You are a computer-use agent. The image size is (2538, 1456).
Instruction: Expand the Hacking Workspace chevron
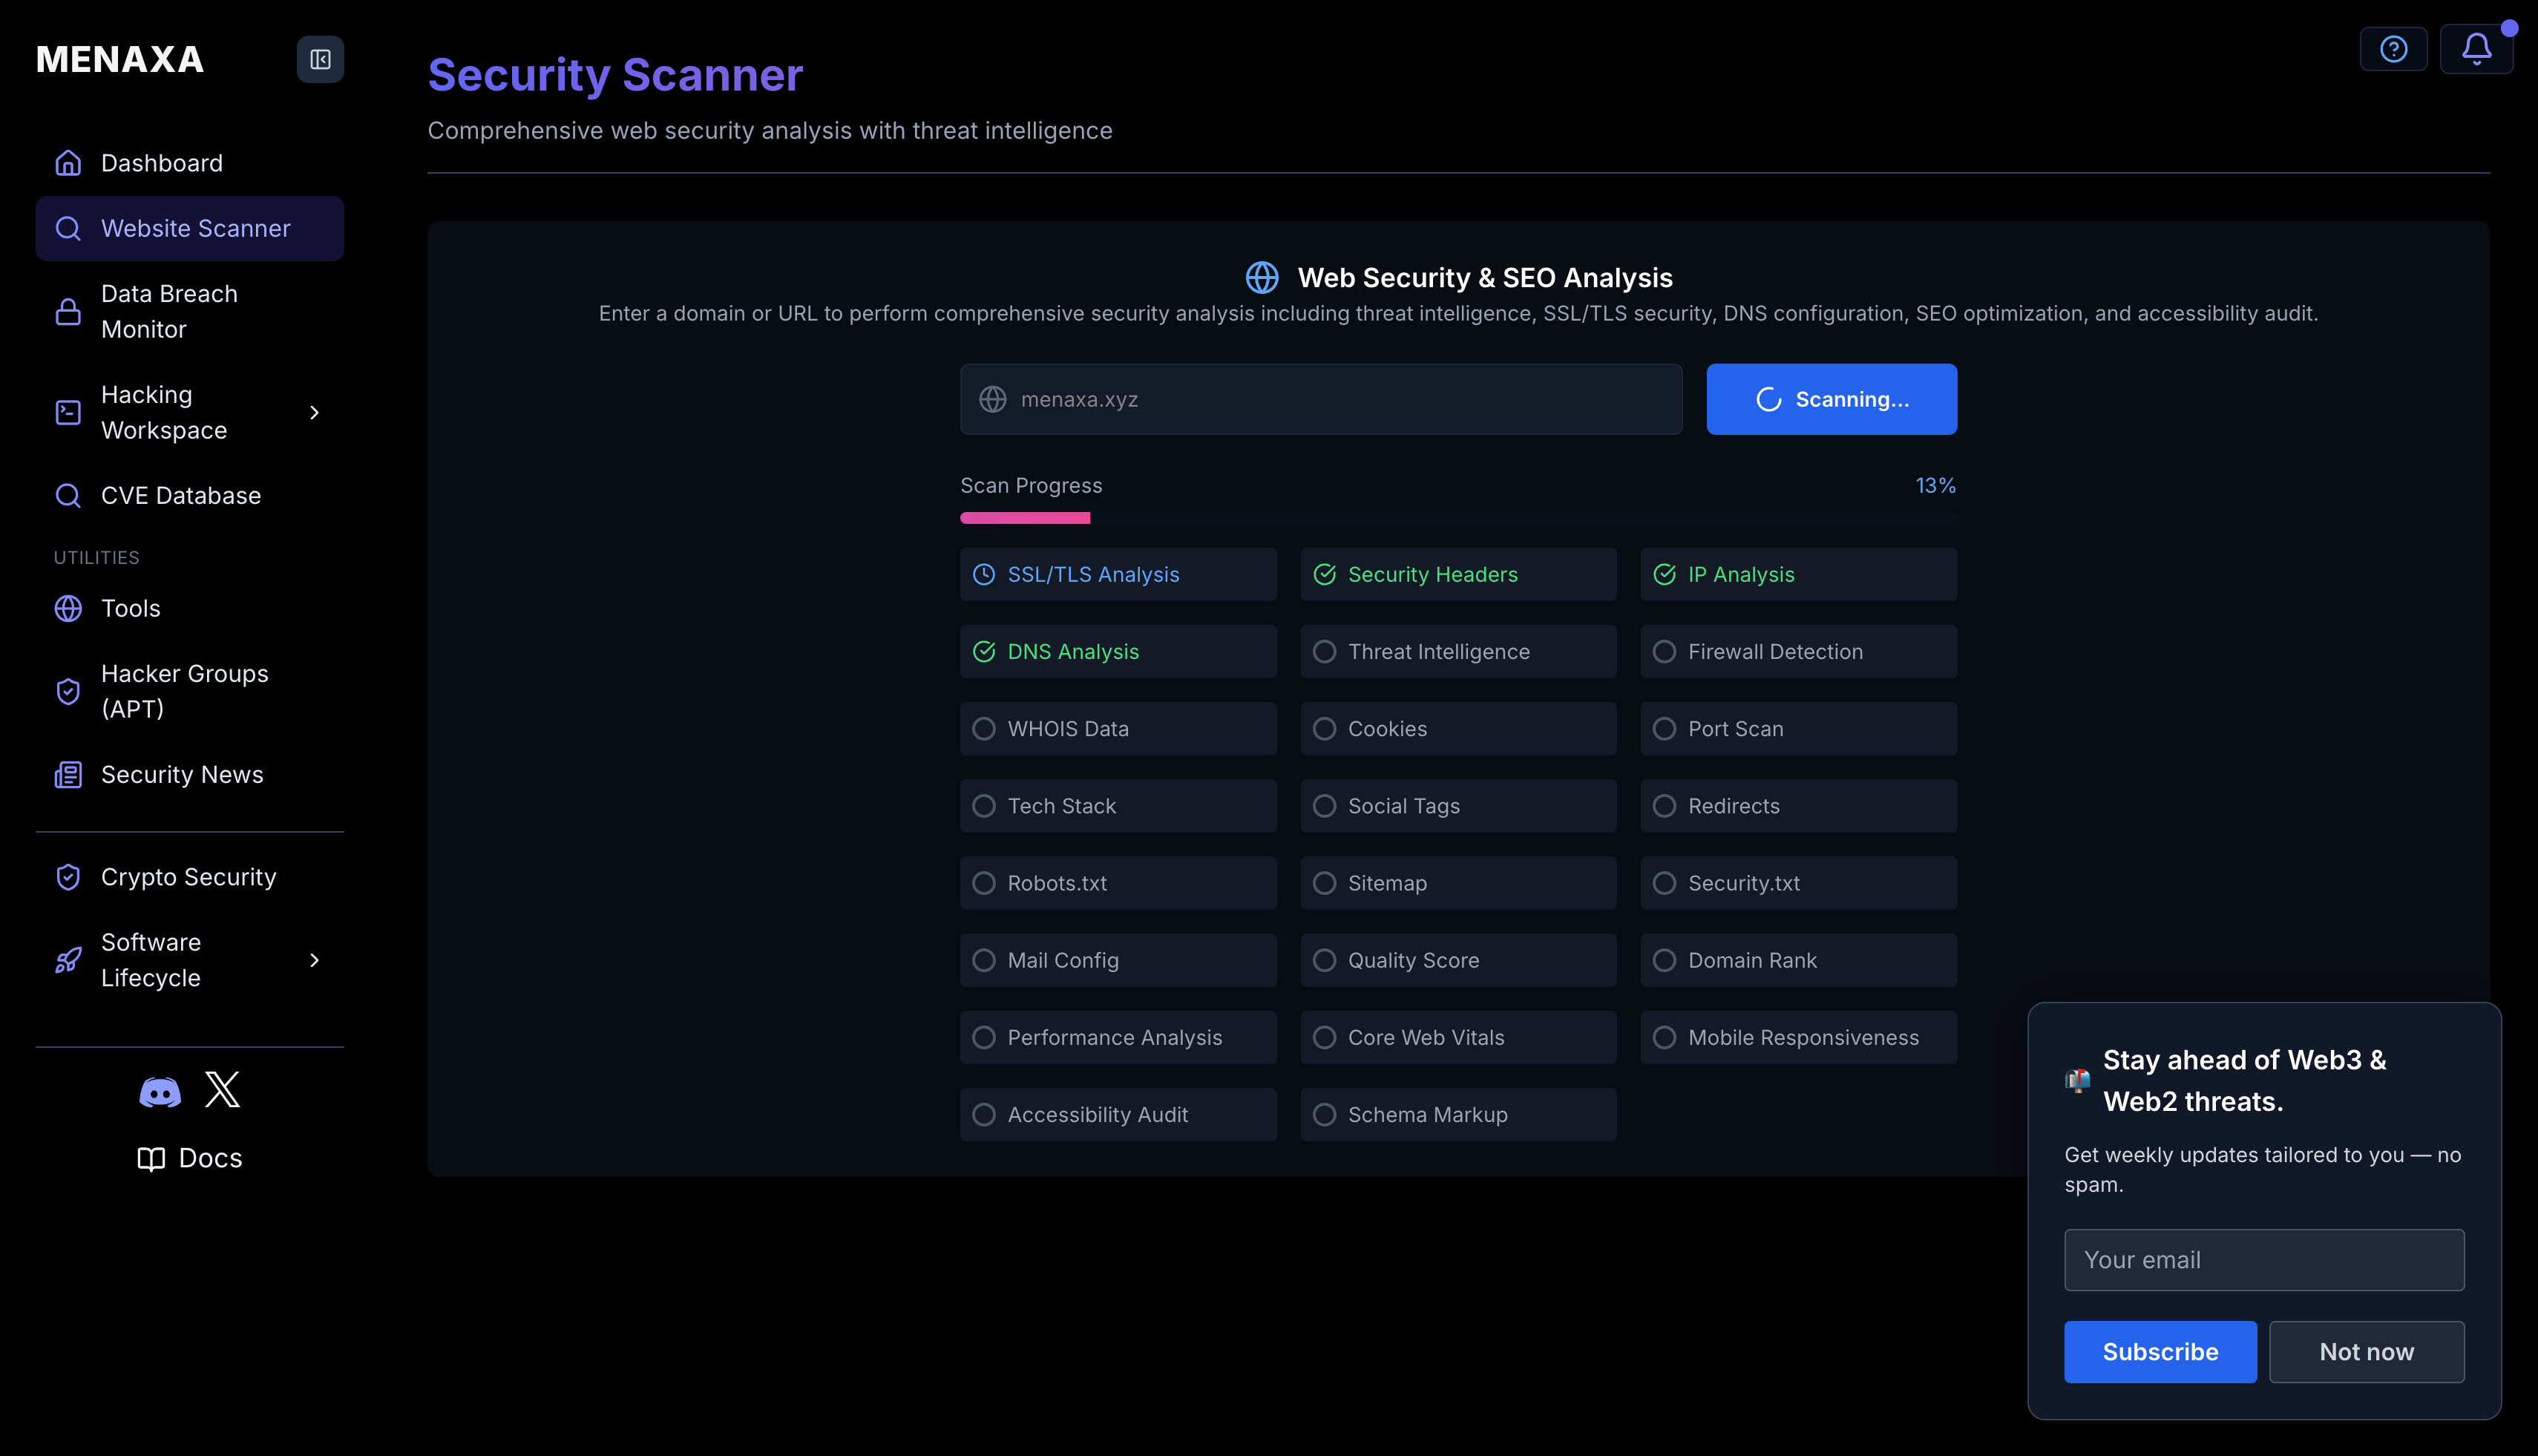point(314,412)
